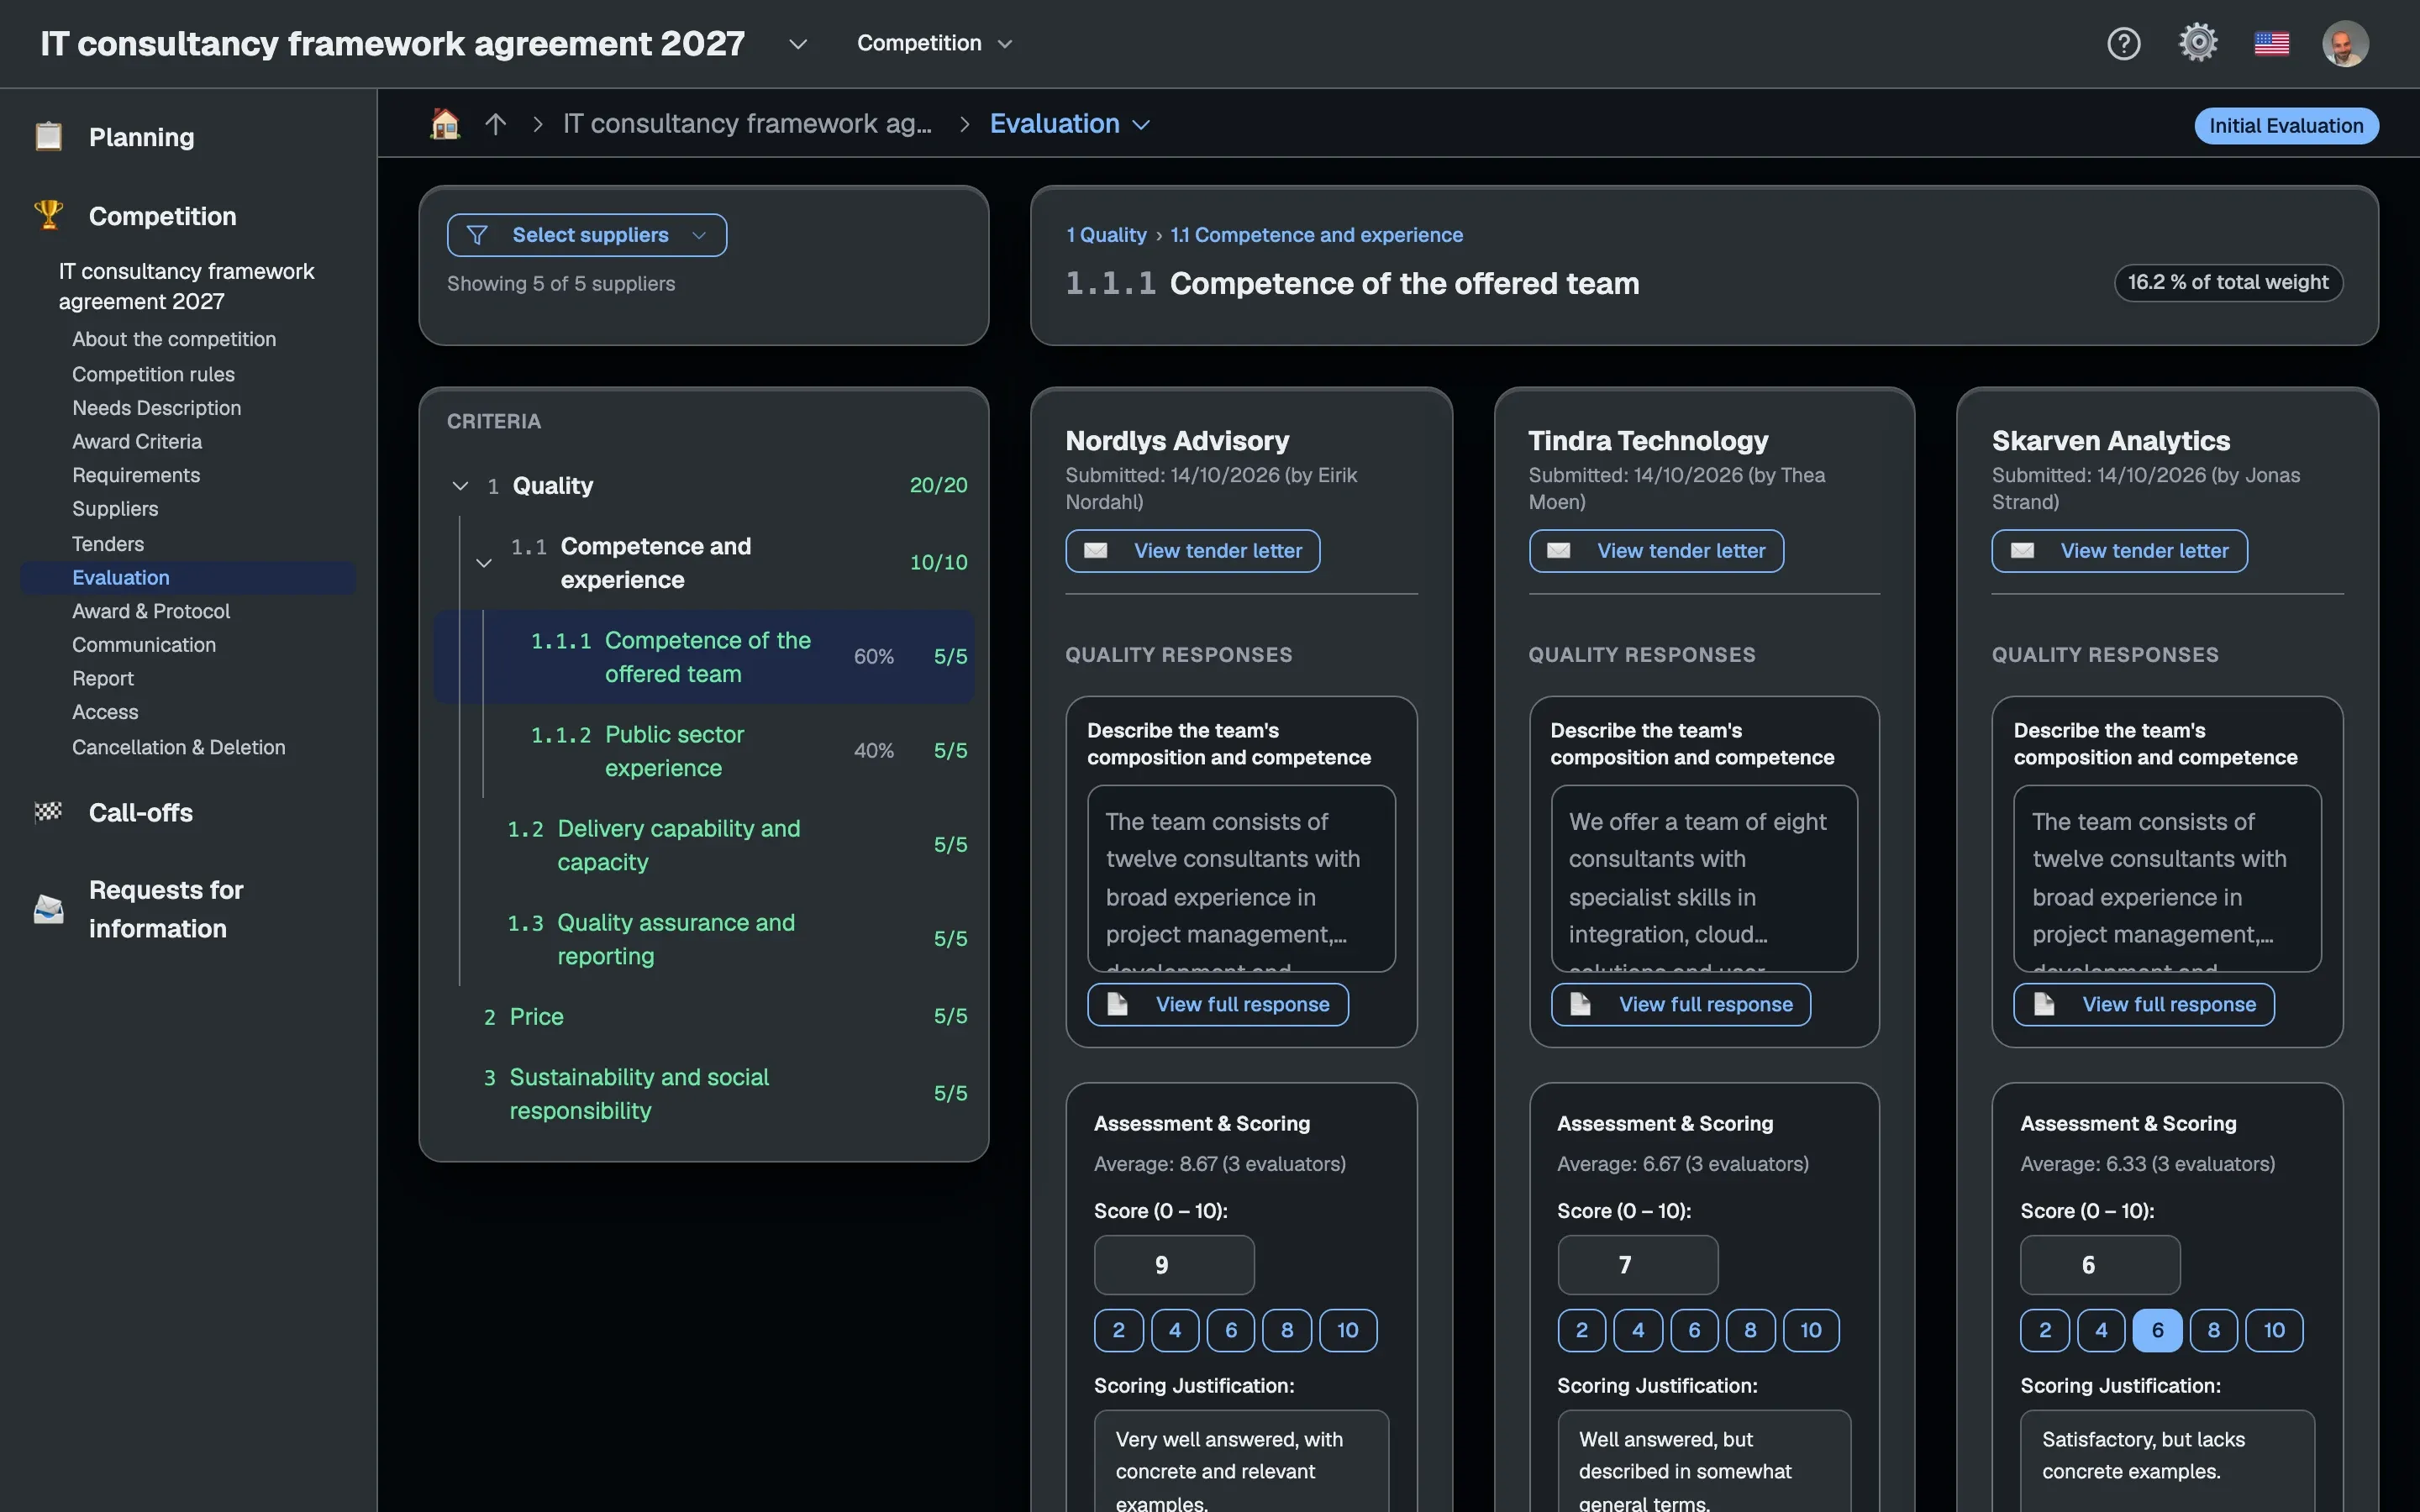Open Call-offs via the checkered flag icon
The width and height of the screenshot is (2420, 1512).
point(48,812)
